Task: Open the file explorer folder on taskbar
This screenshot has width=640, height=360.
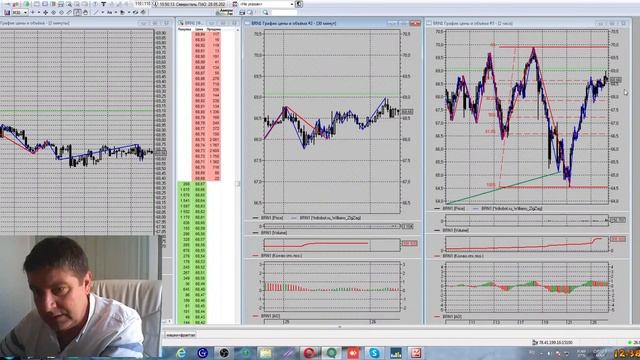Action: pos(266,353)
